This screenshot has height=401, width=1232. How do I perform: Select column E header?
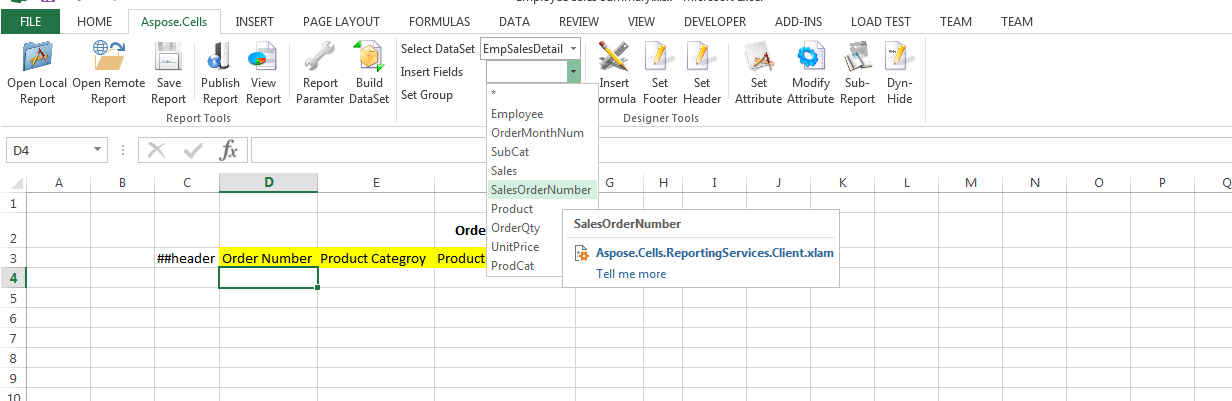[376, 183]
